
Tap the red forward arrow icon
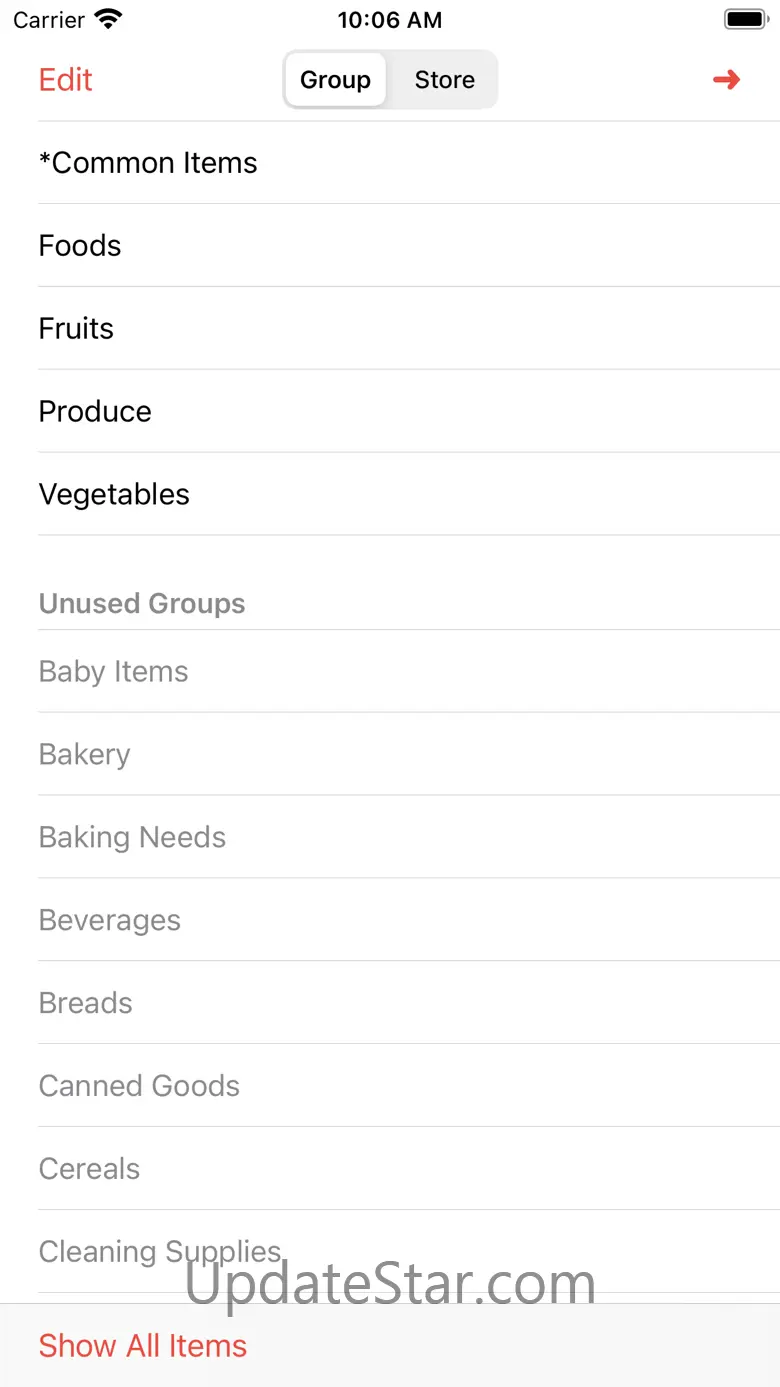tap(726, 80)
